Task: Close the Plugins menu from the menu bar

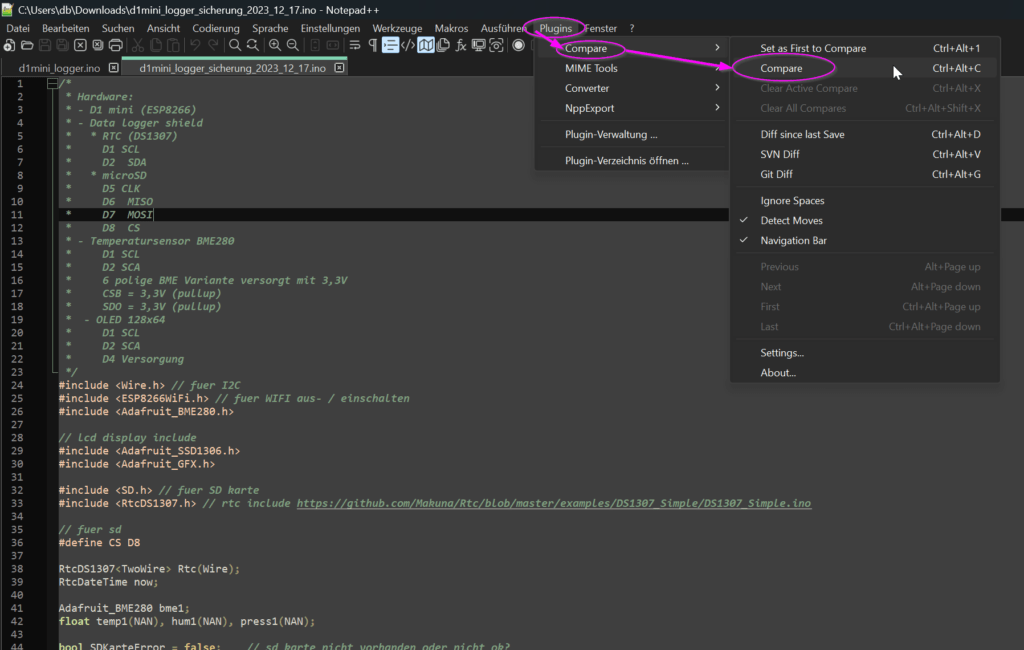Action: point(556,28)
